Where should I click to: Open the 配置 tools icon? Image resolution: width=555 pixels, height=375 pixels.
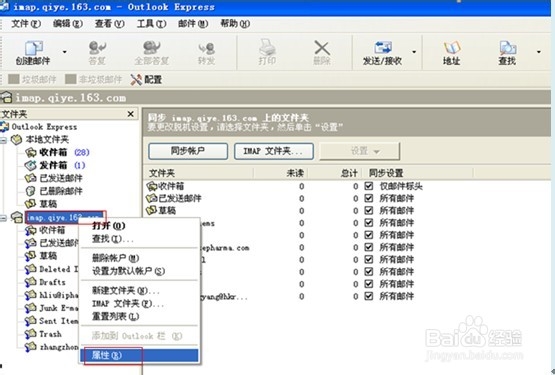click(146, 79)
